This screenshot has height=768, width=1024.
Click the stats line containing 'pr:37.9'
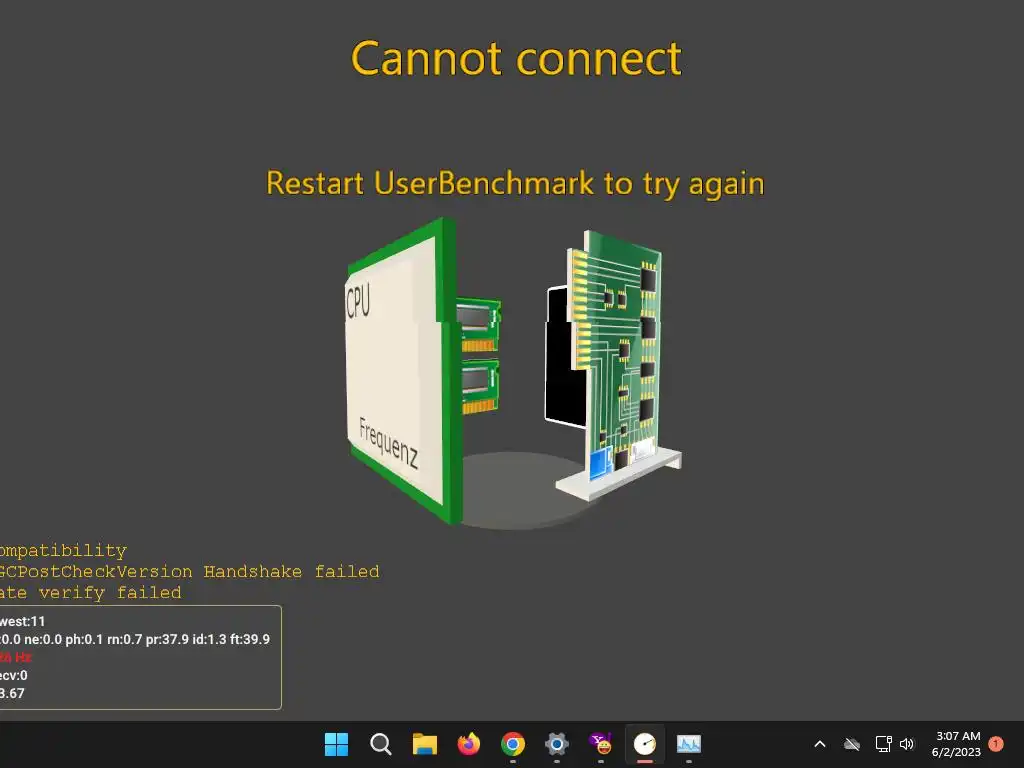(135, 639)
